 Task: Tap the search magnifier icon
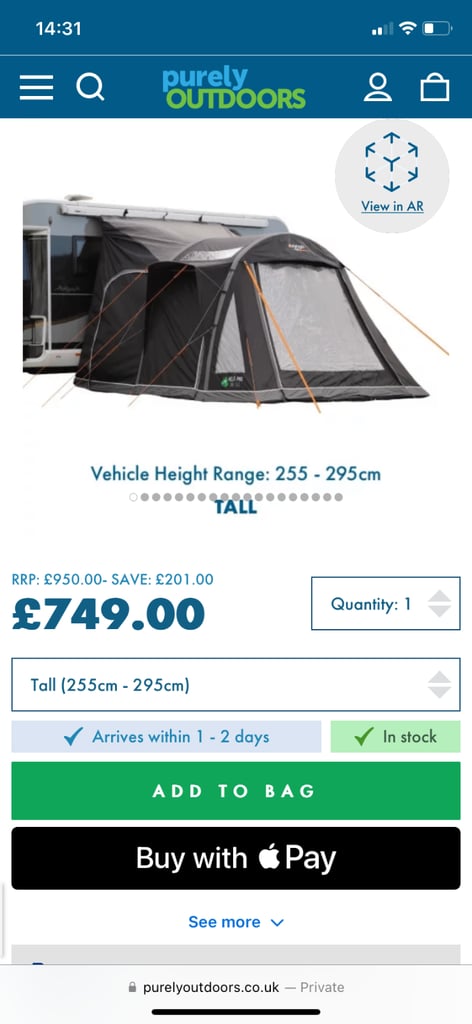[90, 87]
